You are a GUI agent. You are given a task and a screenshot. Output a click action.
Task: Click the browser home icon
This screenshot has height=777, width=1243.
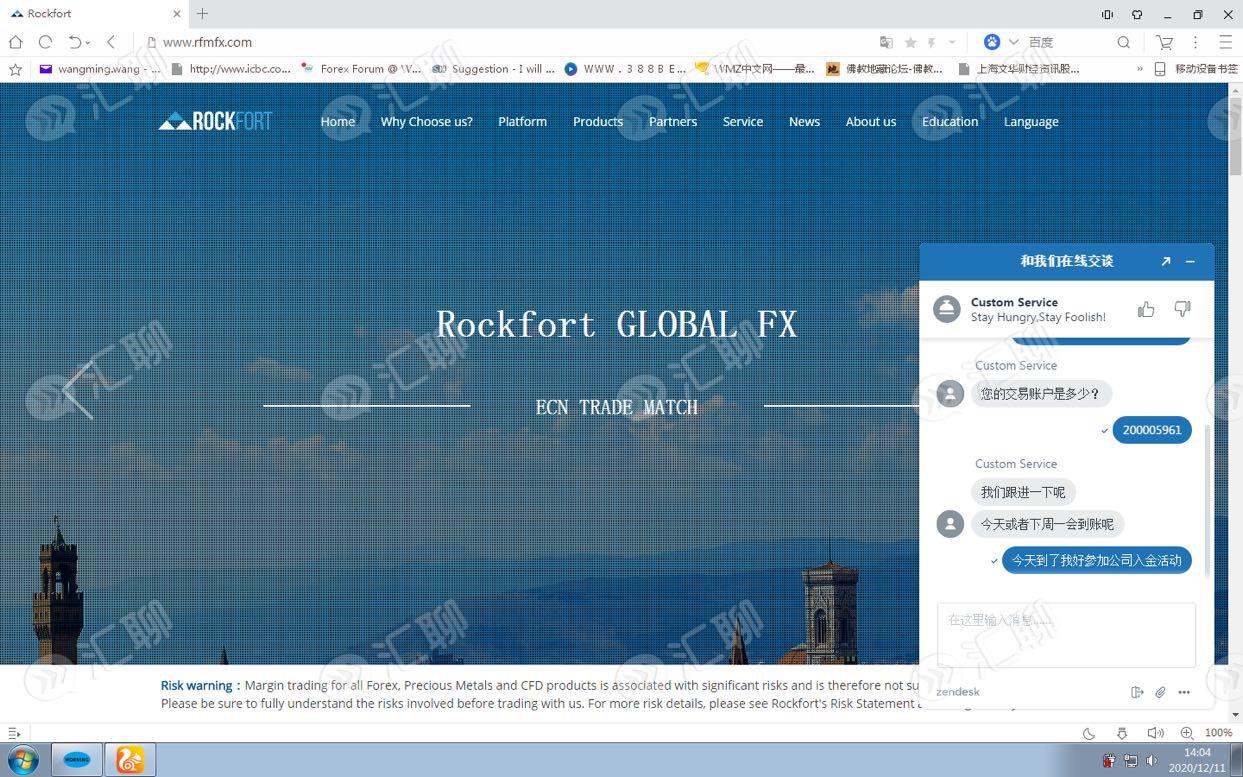click(x=15, y=42)
